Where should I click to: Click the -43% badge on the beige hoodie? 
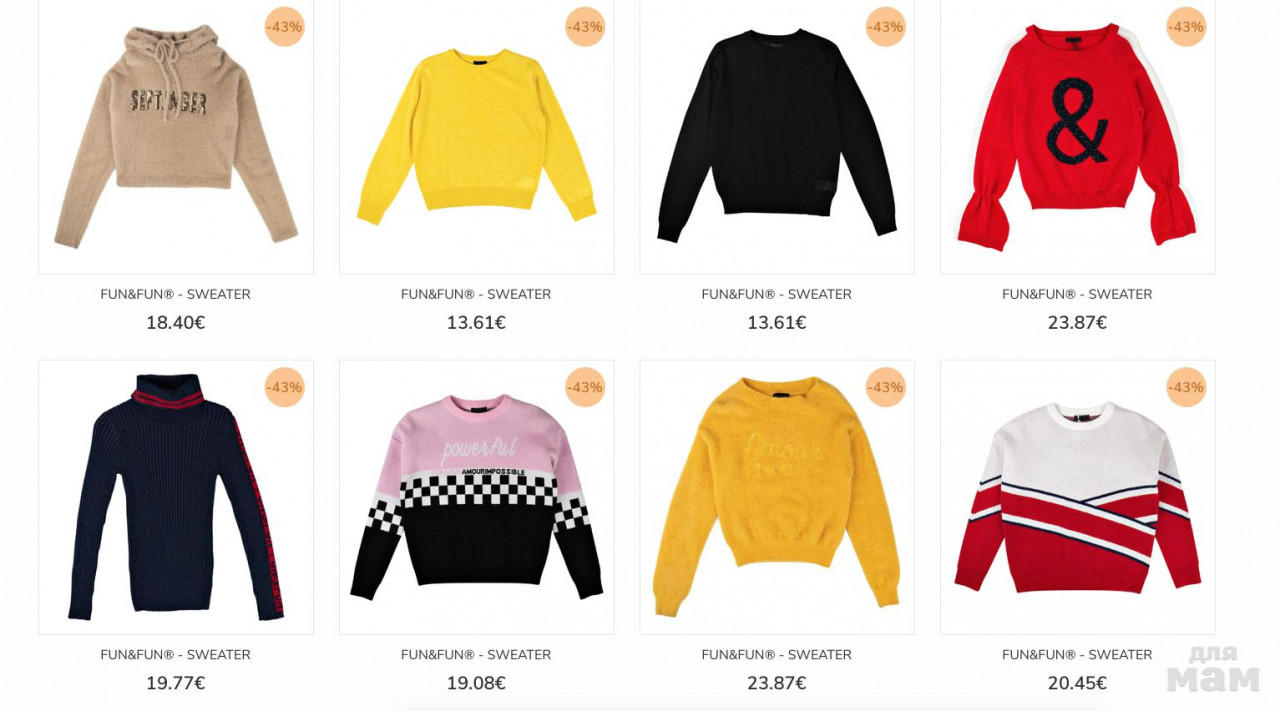tap(285, 27)
